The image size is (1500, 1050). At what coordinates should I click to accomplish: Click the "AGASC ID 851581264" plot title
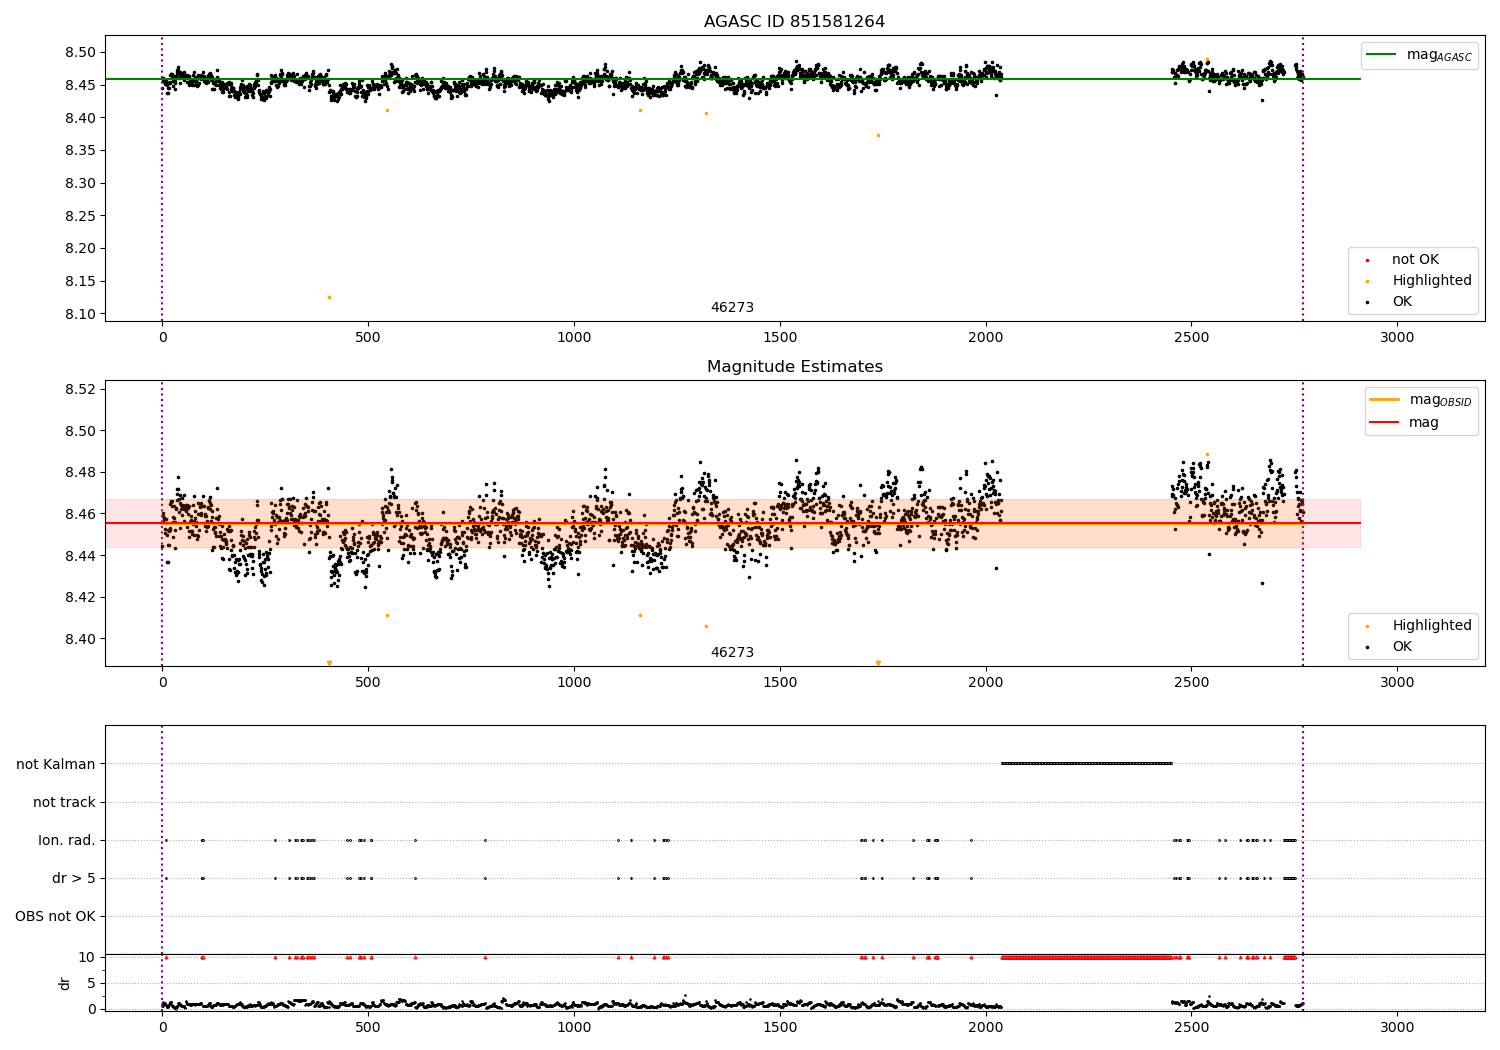(x=794, y=22)
